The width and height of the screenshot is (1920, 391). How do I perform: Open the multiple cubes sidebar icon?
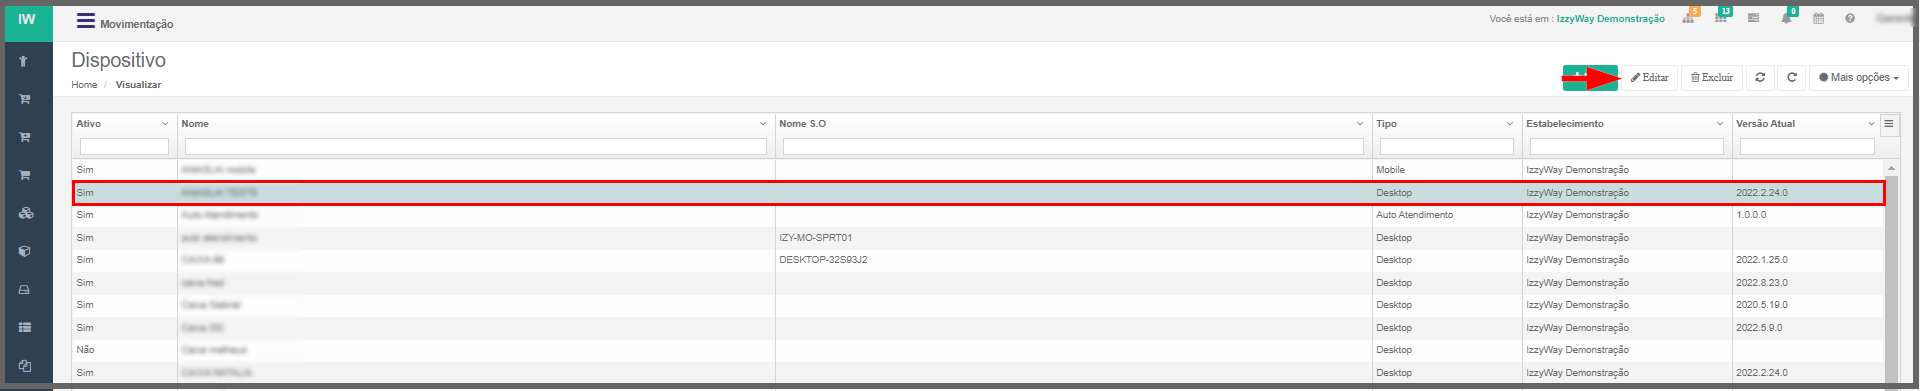coord(26,213)
